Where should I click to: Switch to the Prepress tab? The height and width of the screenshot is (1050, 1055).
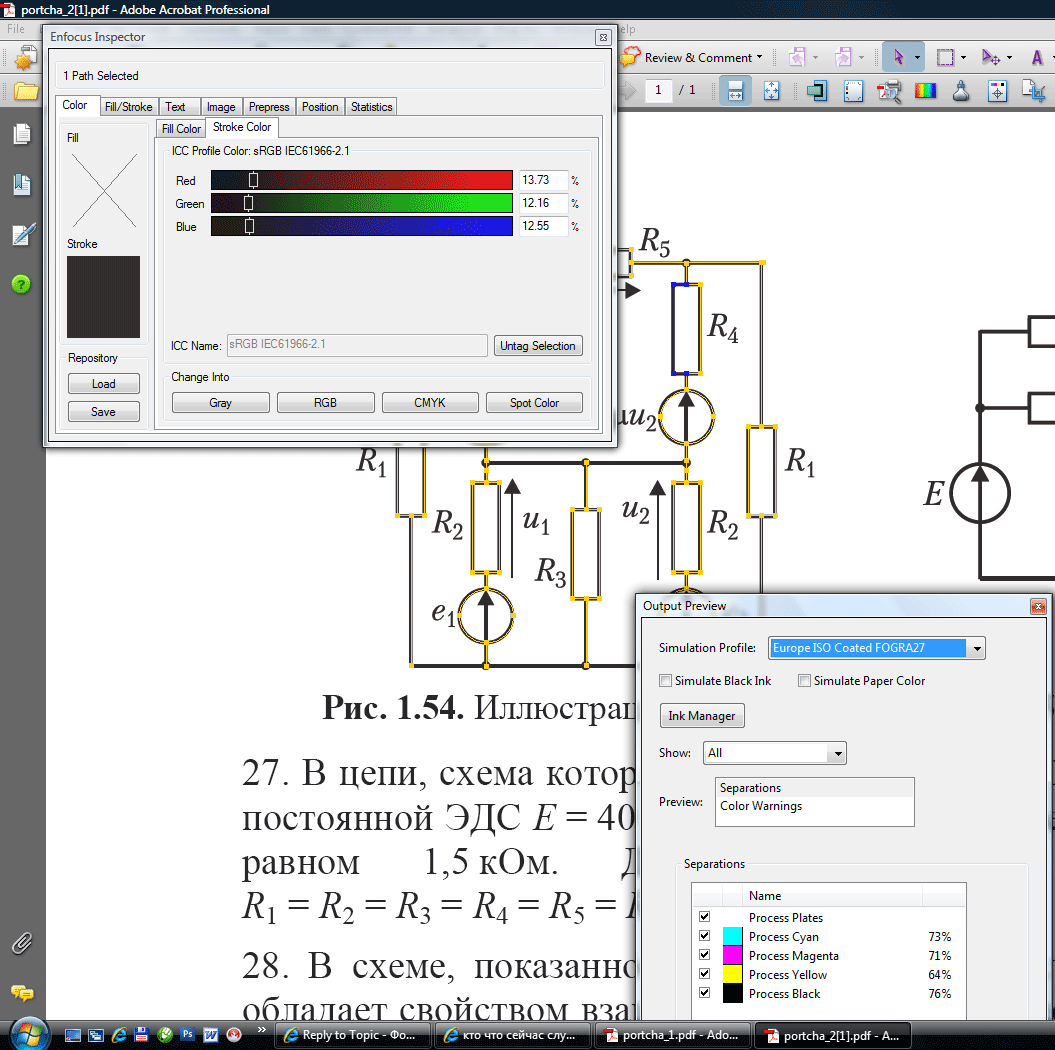point(269,107)
